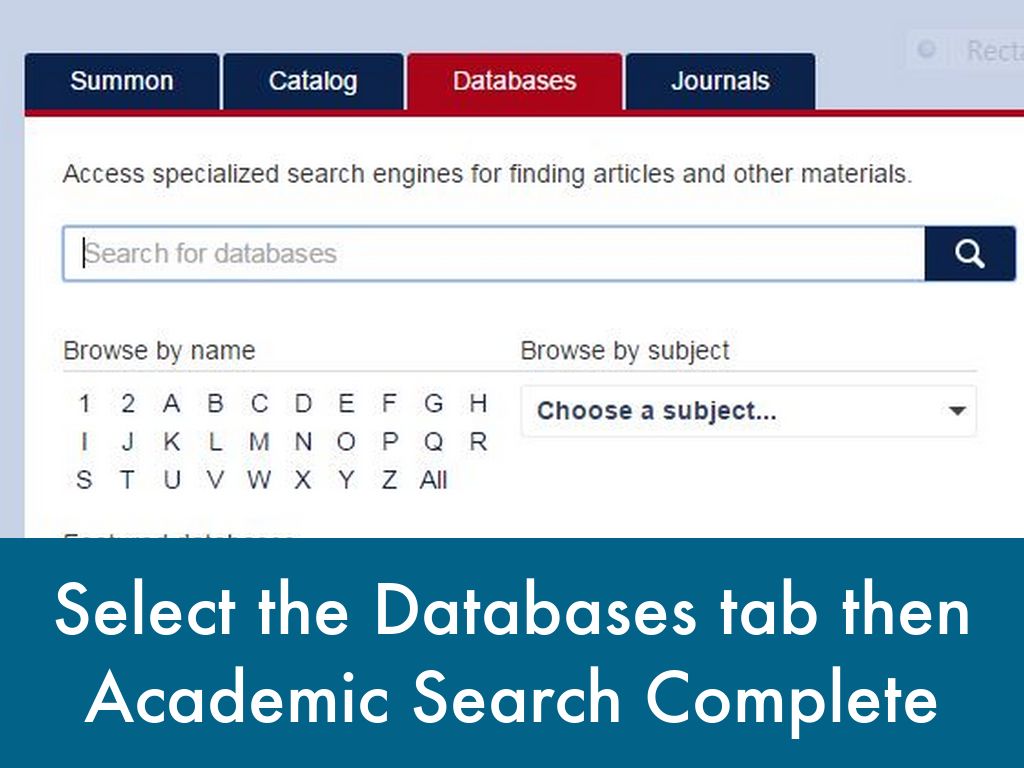Browse databases starting with W
The image size is (1024, 768).
pos(259,481)
